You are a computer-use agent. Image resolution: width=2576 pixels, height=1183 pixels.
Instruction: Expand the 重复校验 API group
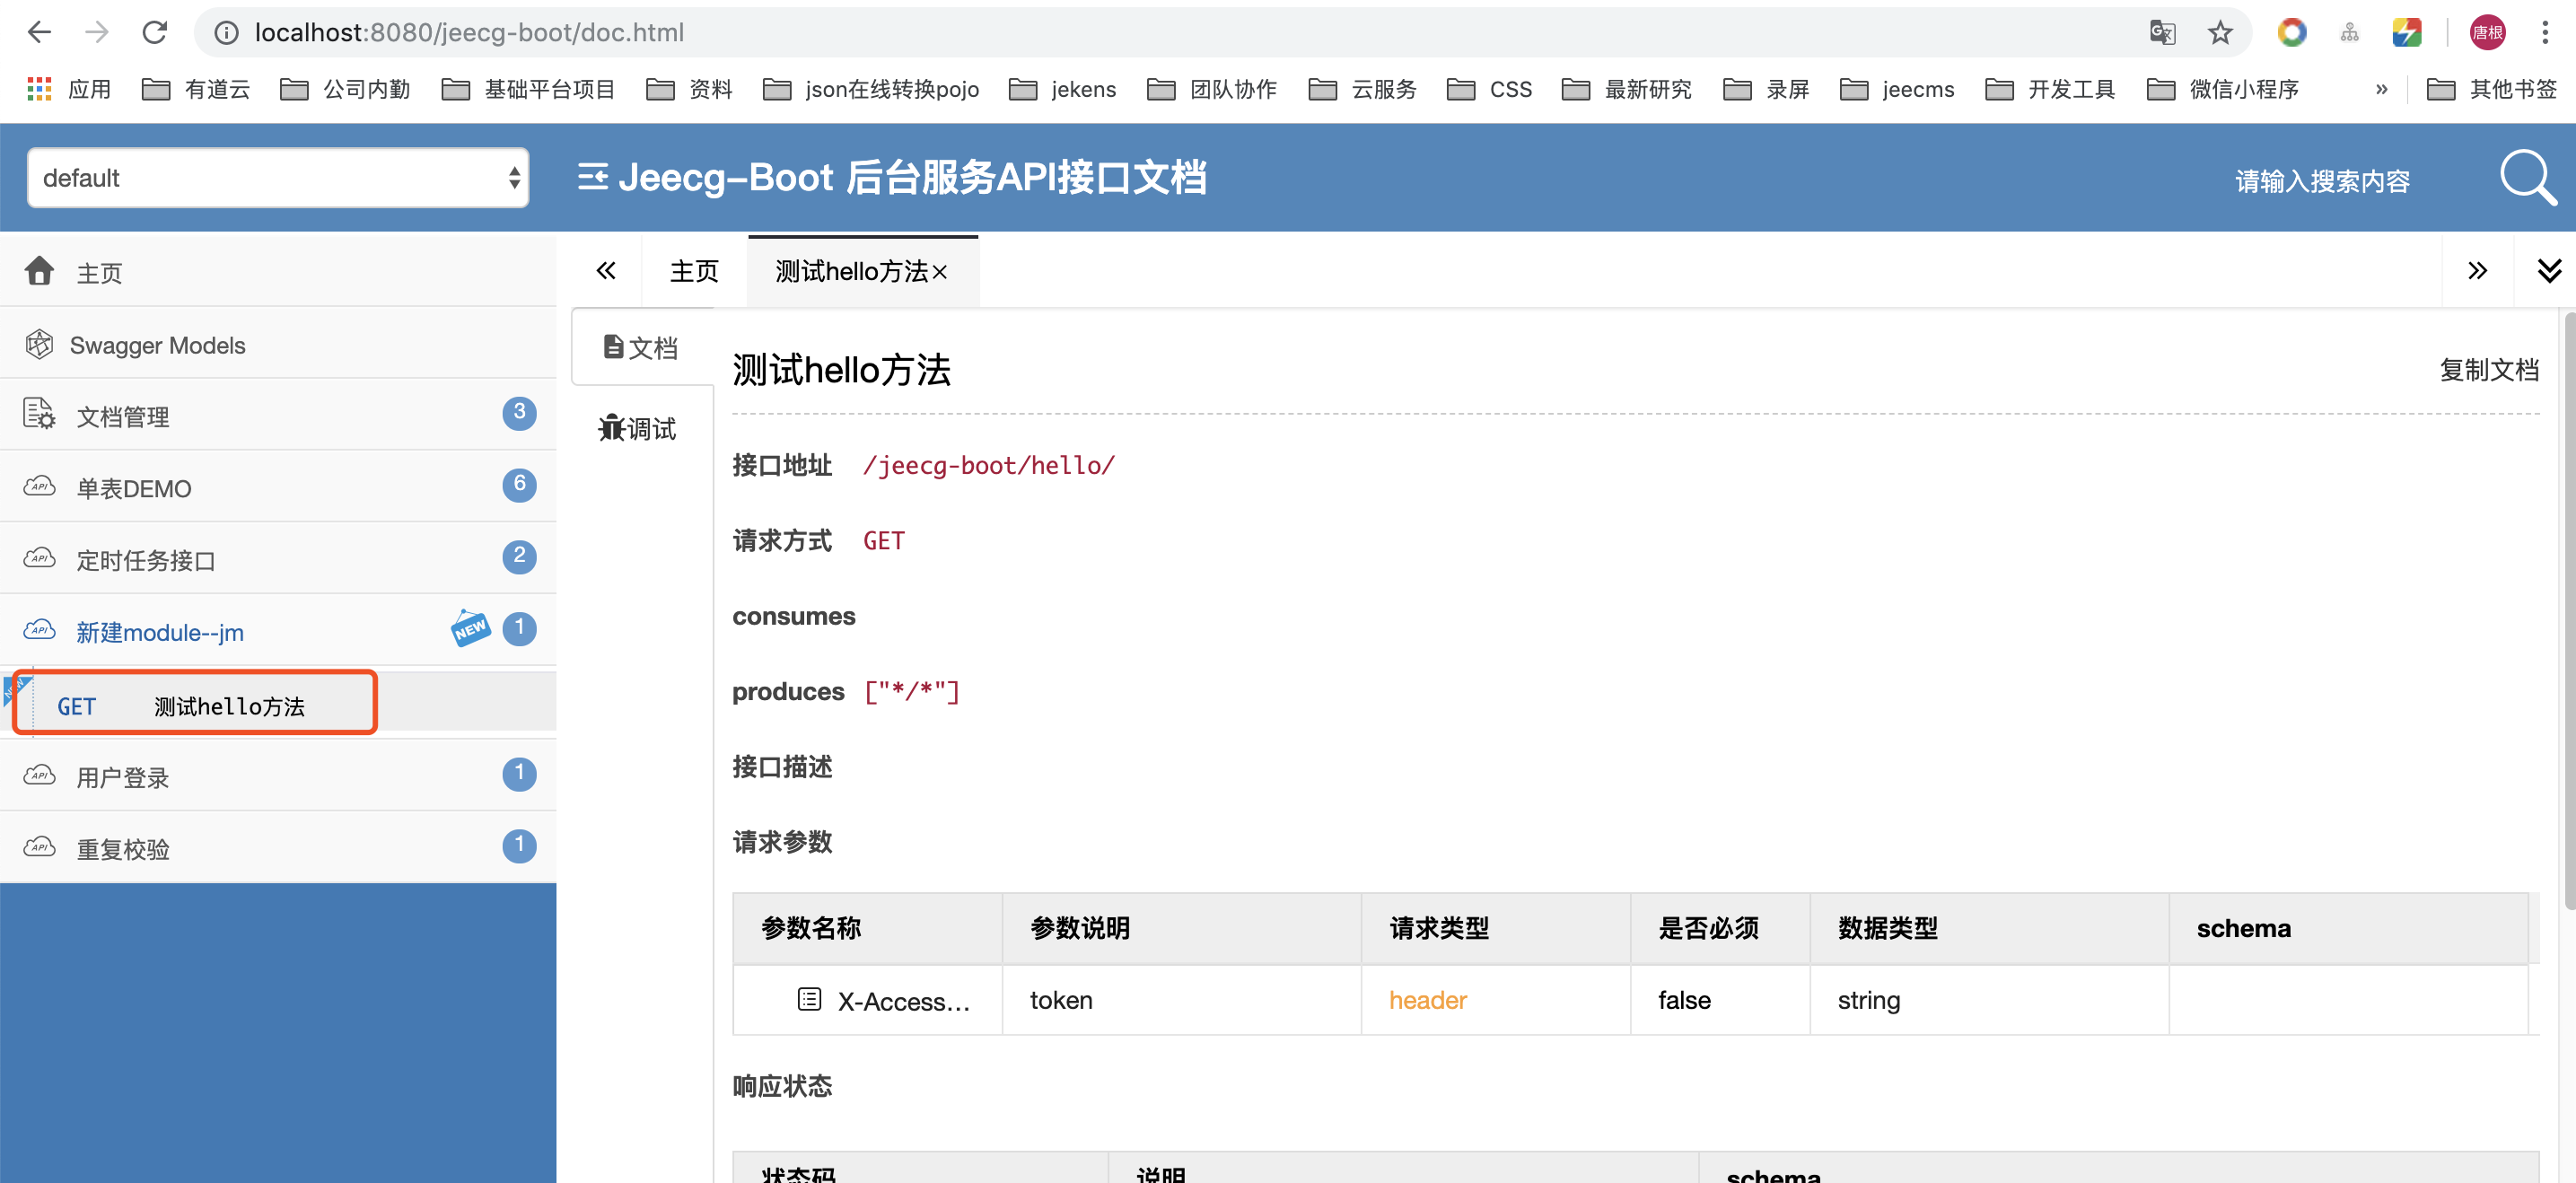(278, 848)
